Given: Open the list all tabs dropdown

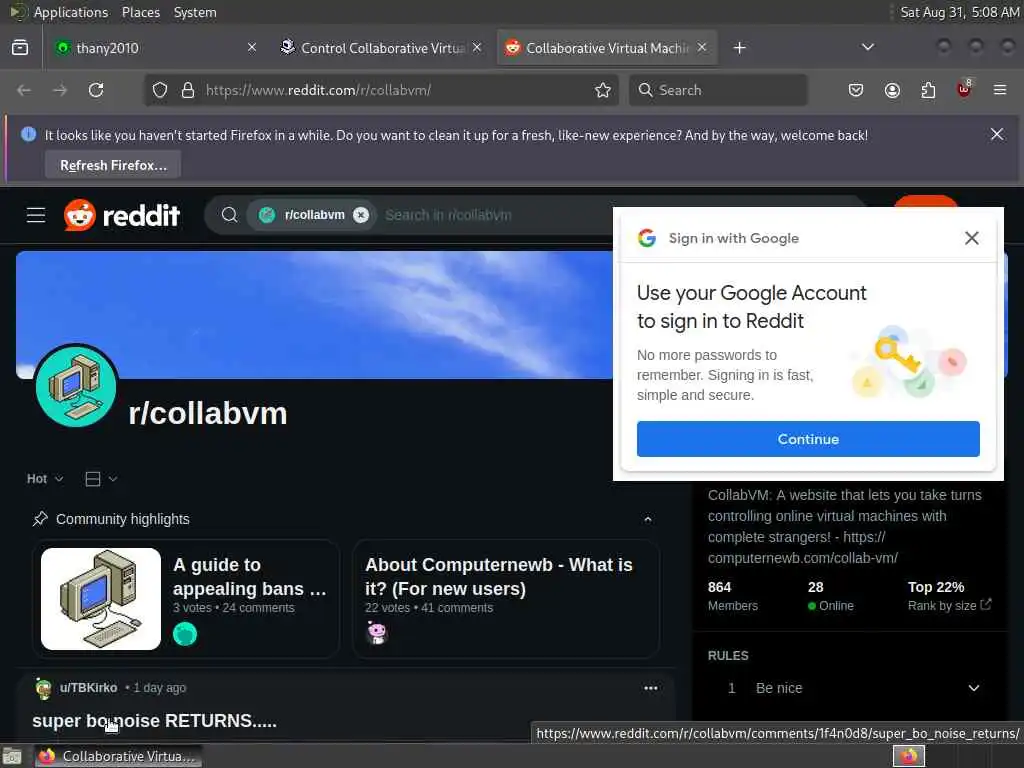Looking at the screenshot, I should tap(867, 47).
